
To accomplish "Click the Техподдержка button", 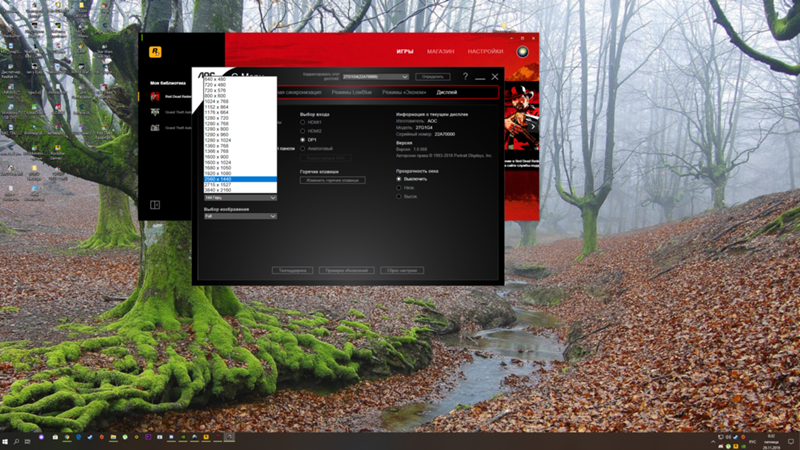I will (292, 270).
